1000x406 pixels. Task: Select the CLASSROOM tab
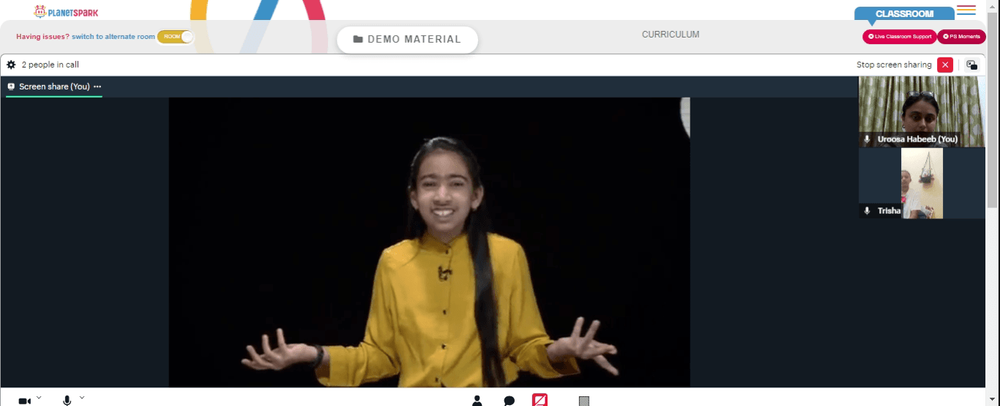click(x=904, y=13)
